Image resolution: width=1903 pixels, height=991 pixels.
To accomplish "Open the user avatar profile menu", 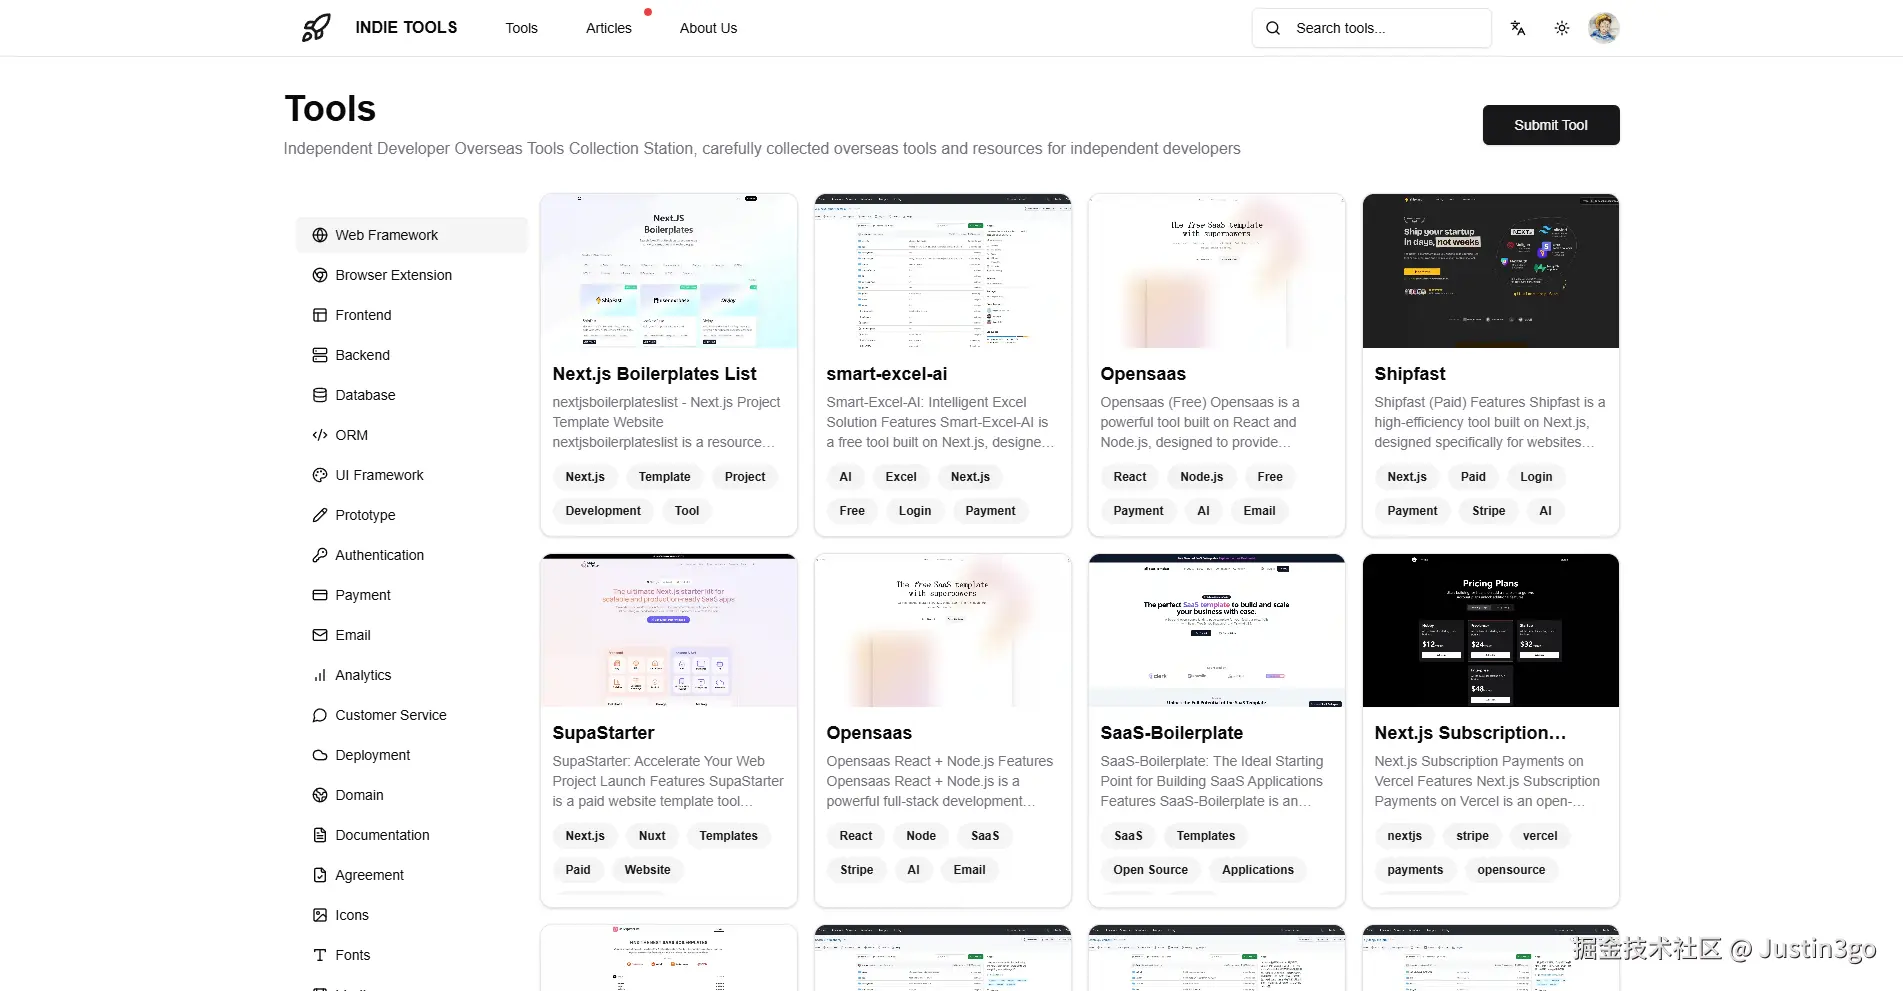I will point(1604,28).
